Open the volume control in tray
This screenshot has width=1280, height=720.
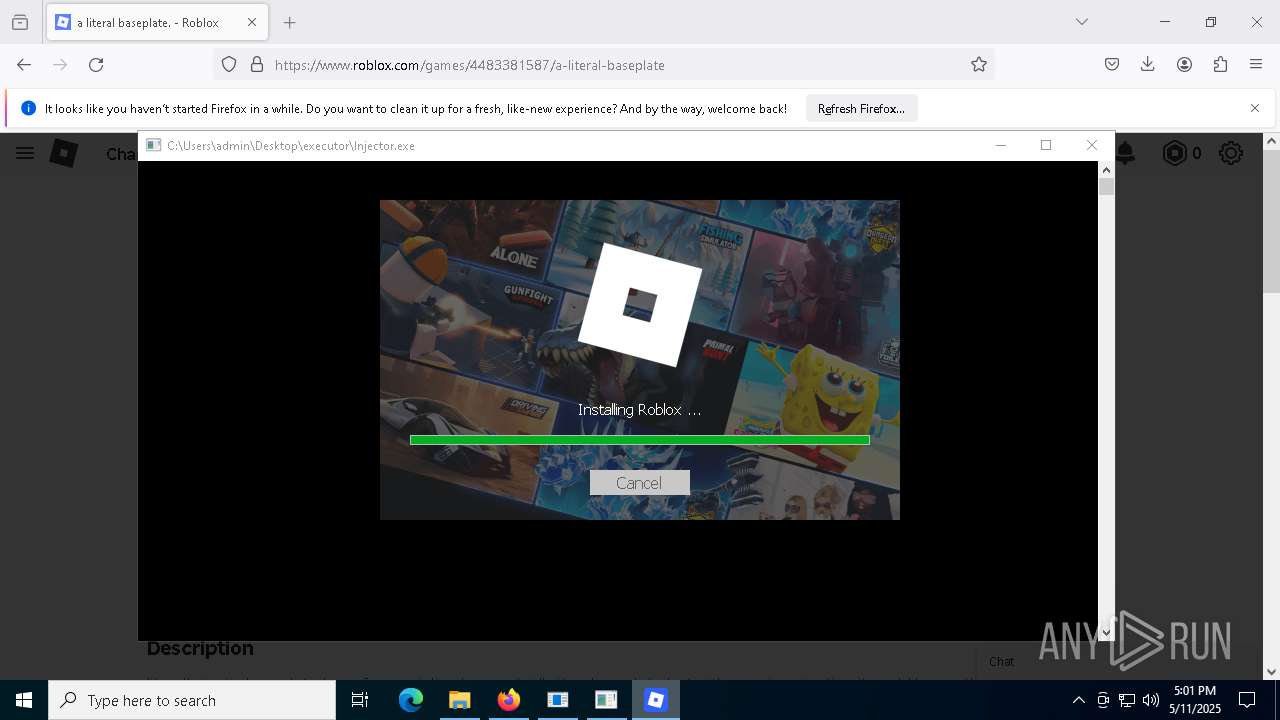pyautogui.click(x=1151, y=700)
